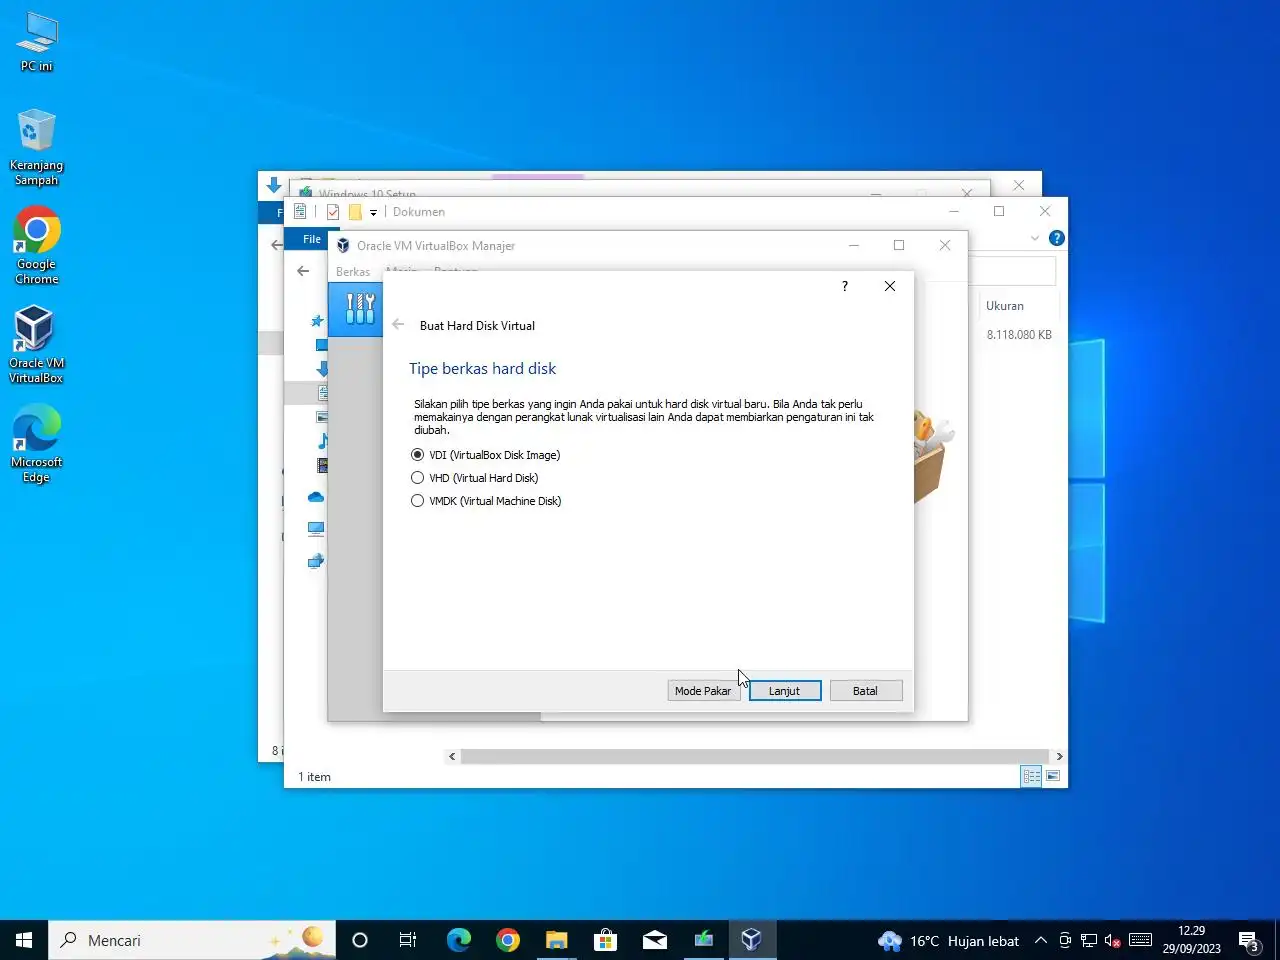This screenshot has height=960, width=1280.
Task: Select the Music note item in Explorer sidebar
Action: pyautogui.click(x=323, y=441)
